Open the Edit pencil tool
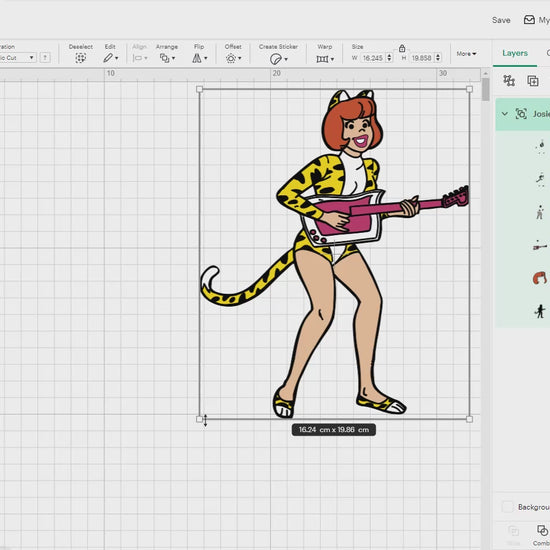This screenshot has width=550, height=550. (x=108, y=58)
